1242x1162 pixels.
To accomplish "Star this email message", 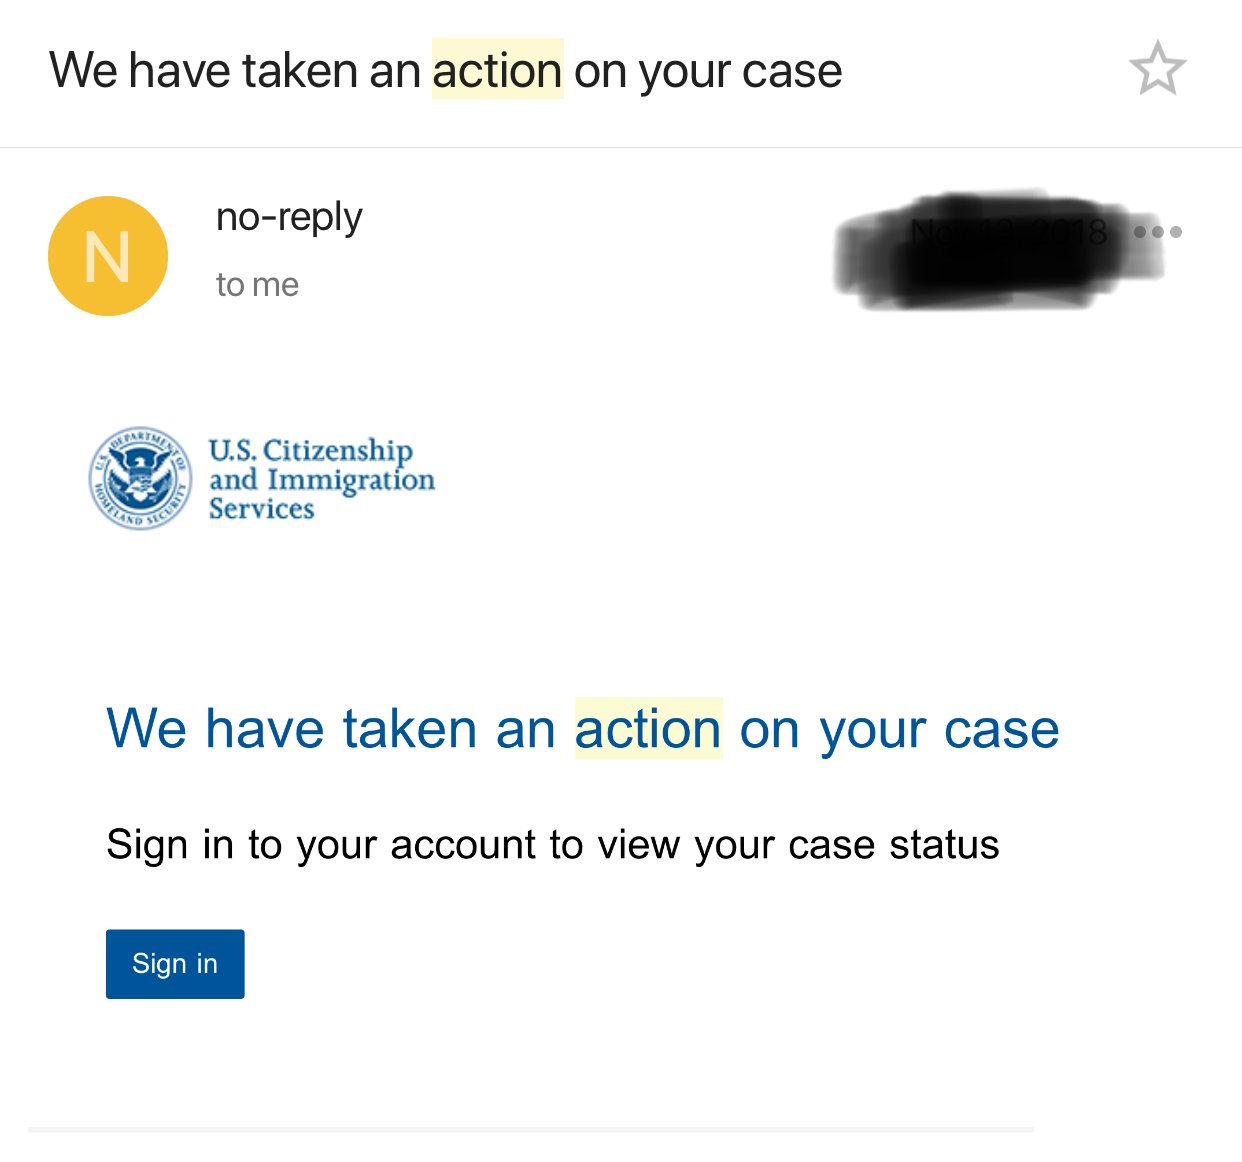I will pyautogui.click(x=1157, y=69).
